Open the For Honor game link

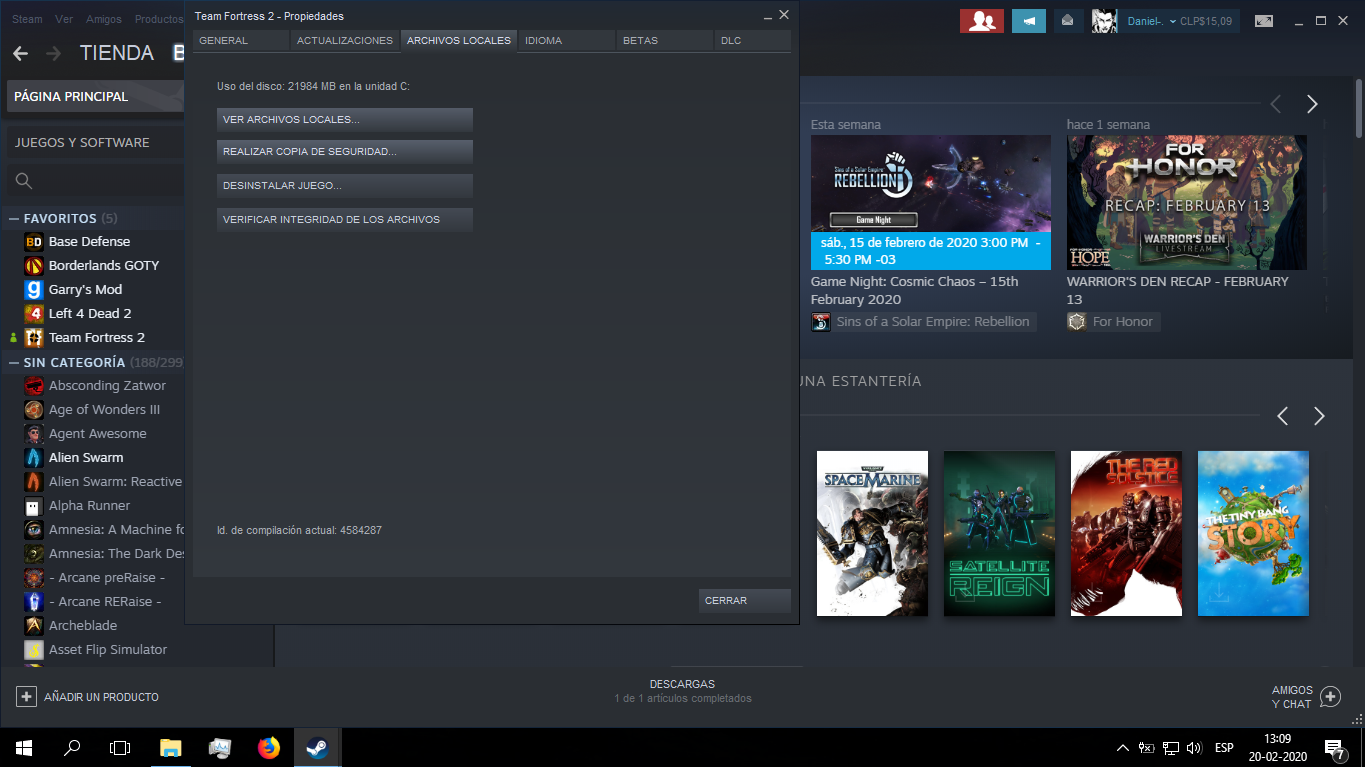click(x=1113, y=322)
